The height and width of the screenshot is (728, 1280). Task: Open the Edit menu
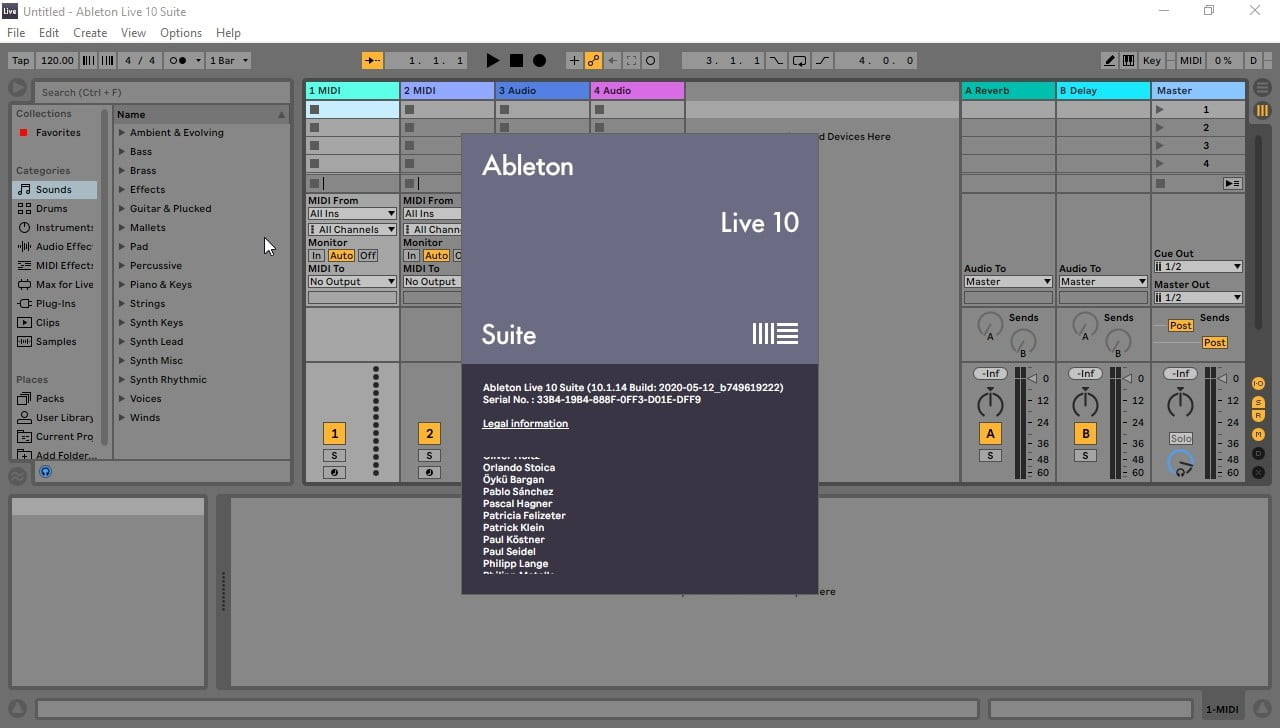49,33
